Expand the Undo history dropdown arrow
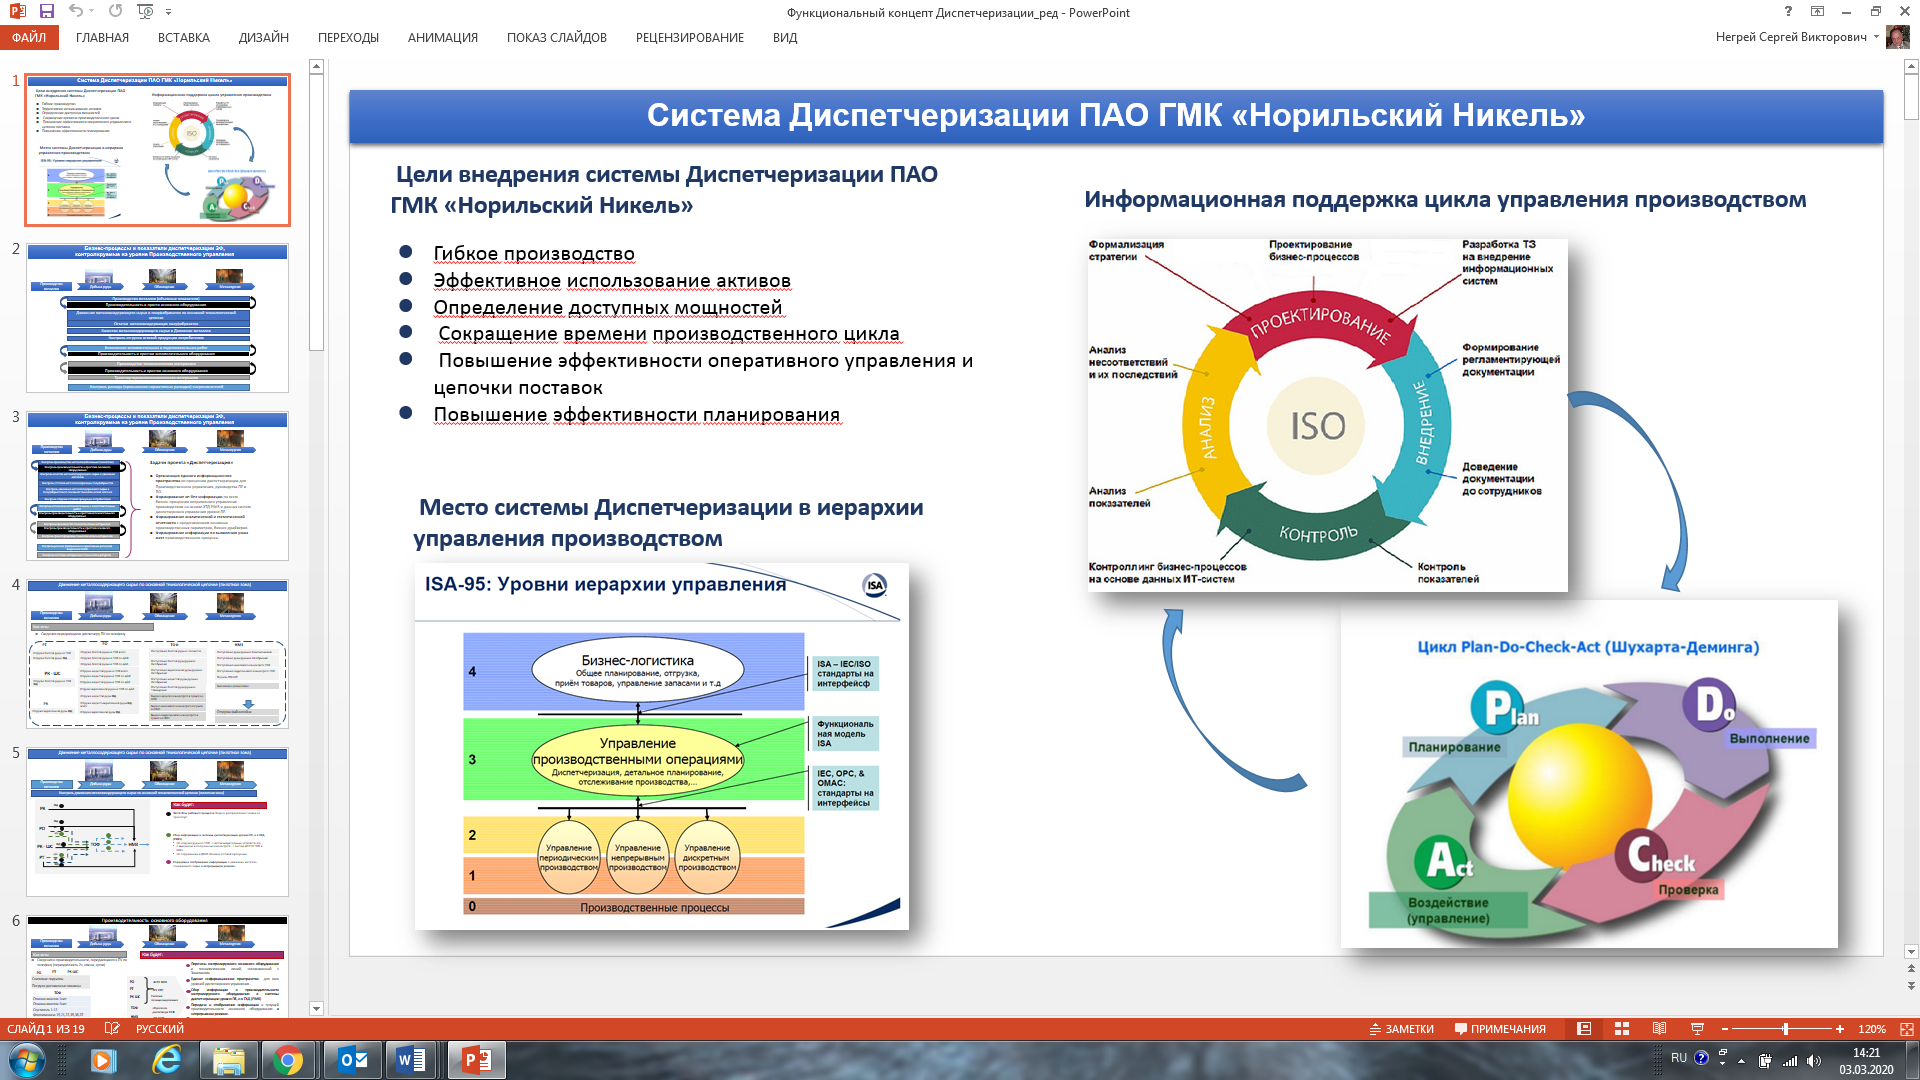The image size is (1920, 1080). coord(92,11)
